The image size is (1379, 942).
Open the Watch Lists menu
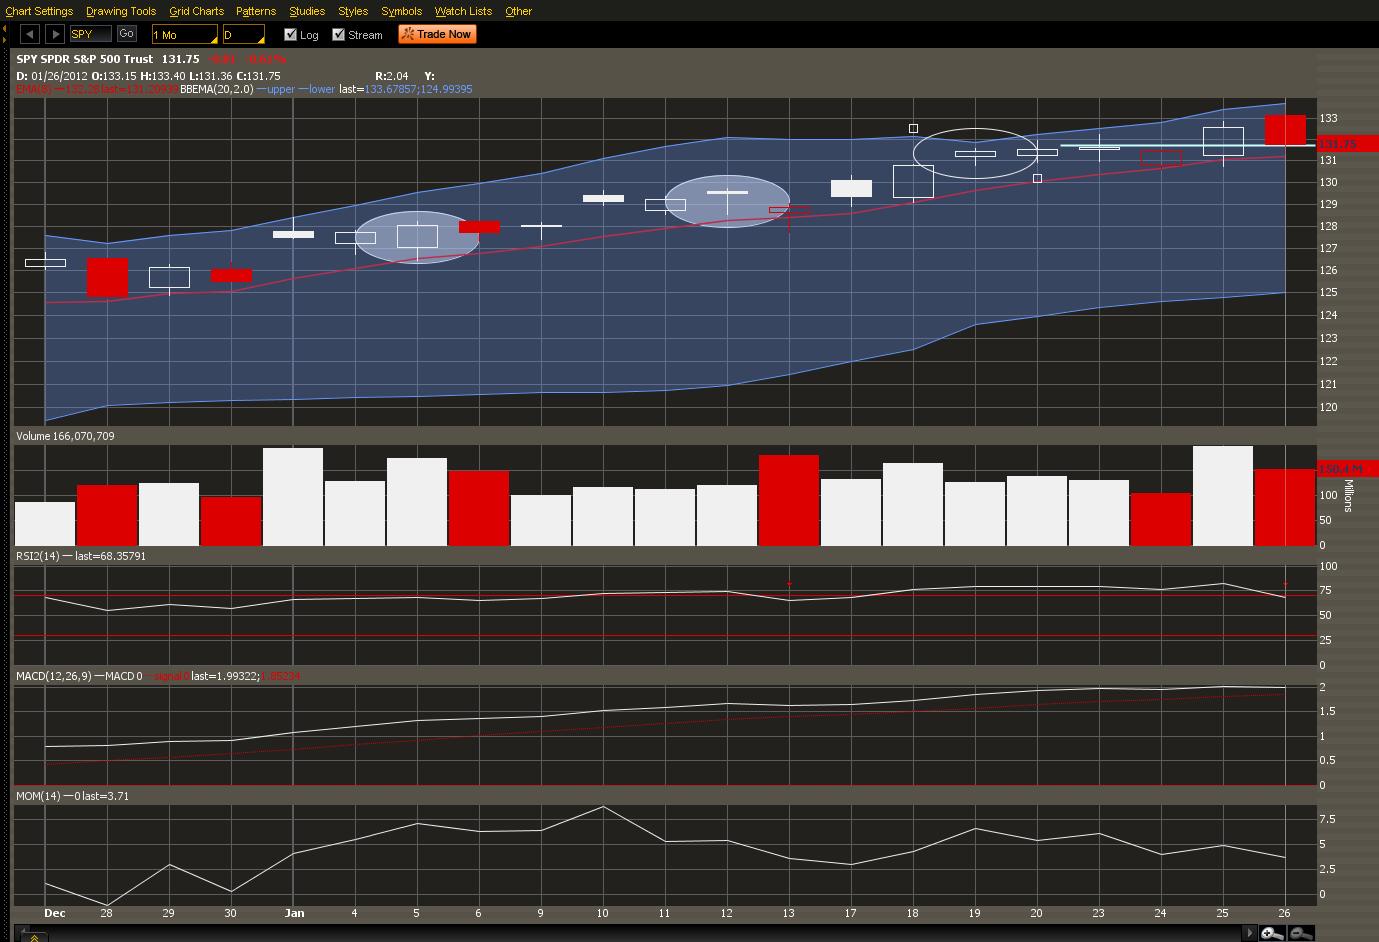[463, 11]
